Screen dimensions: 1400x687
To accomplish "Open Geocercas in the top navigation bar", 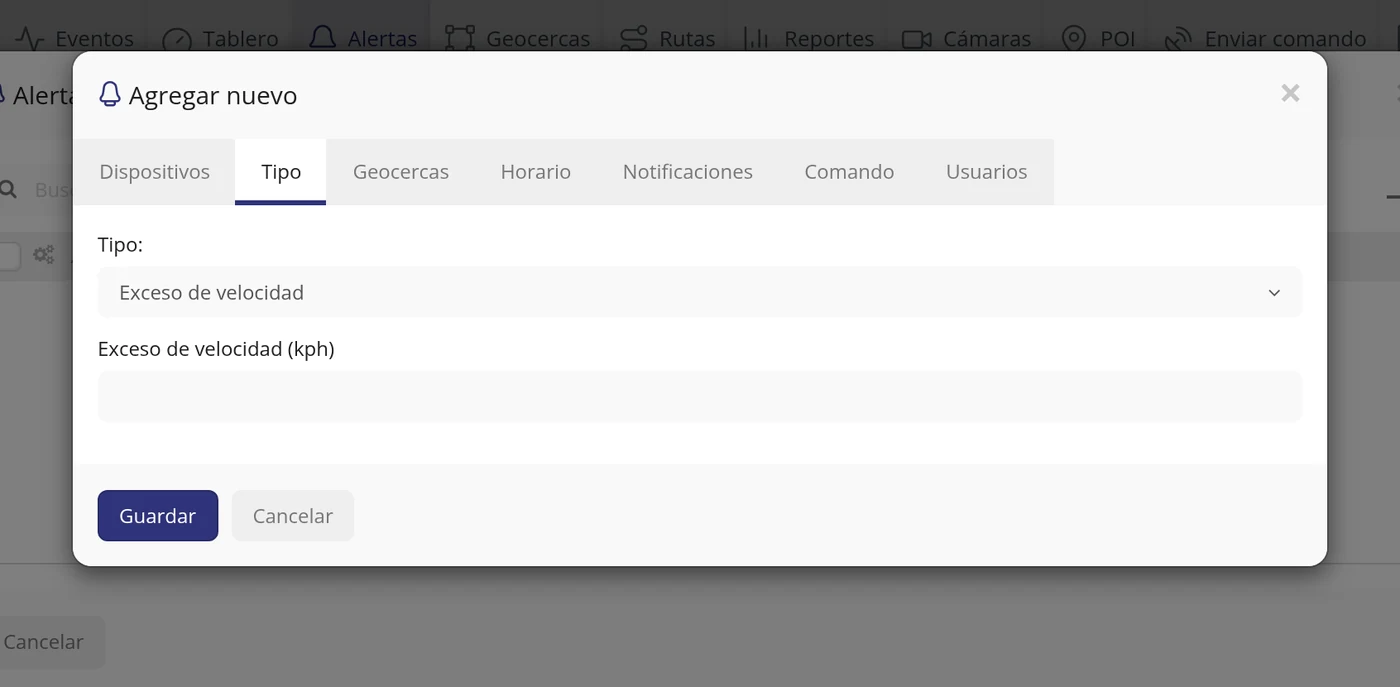I will 517,38.
